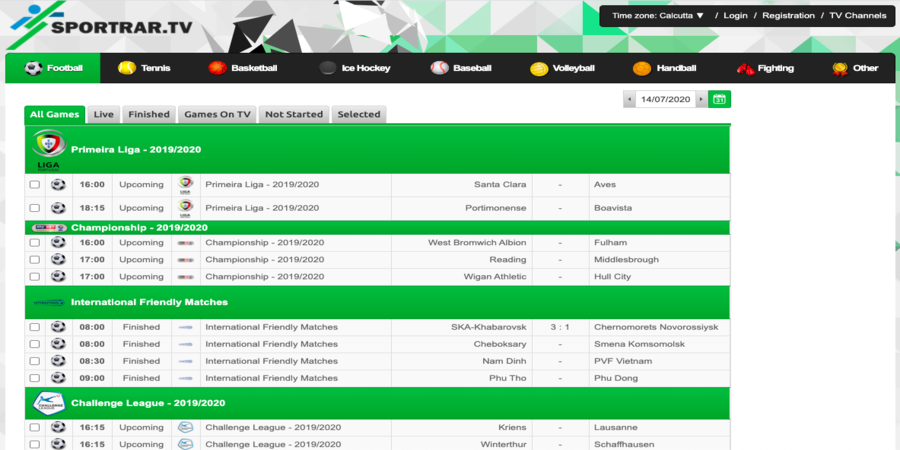The width and height of the screenshot is (900, 450).
Task: Switch to the Finished tab
Action: coord(149,114)
